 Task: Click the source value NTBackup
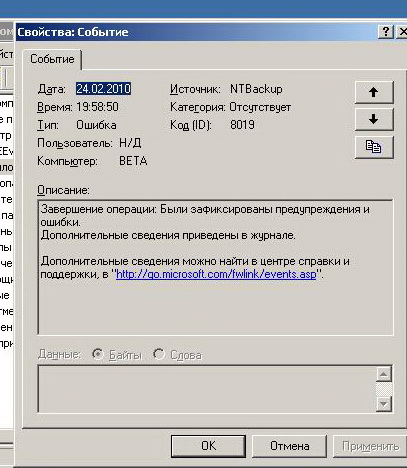256,89
